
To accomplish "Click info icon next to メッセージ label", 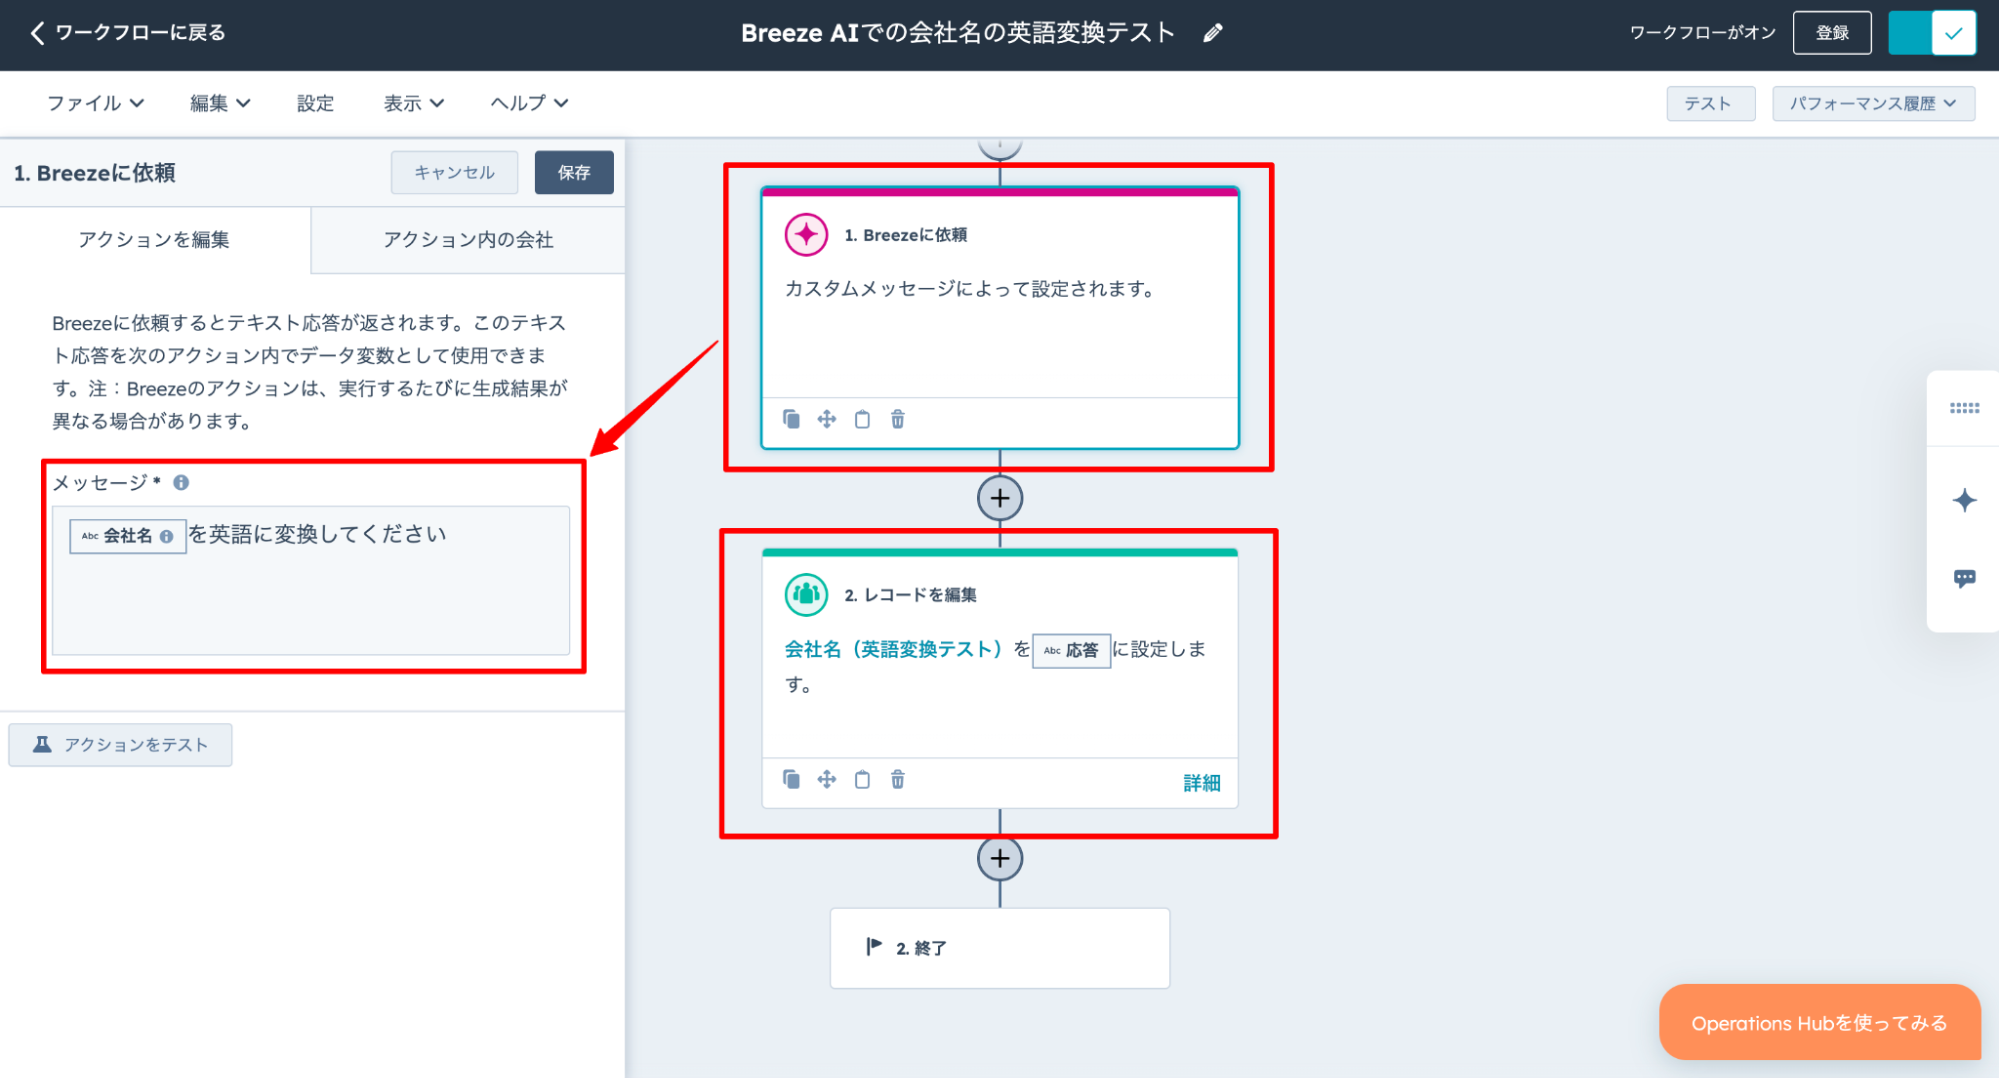I will pos(181,483).
